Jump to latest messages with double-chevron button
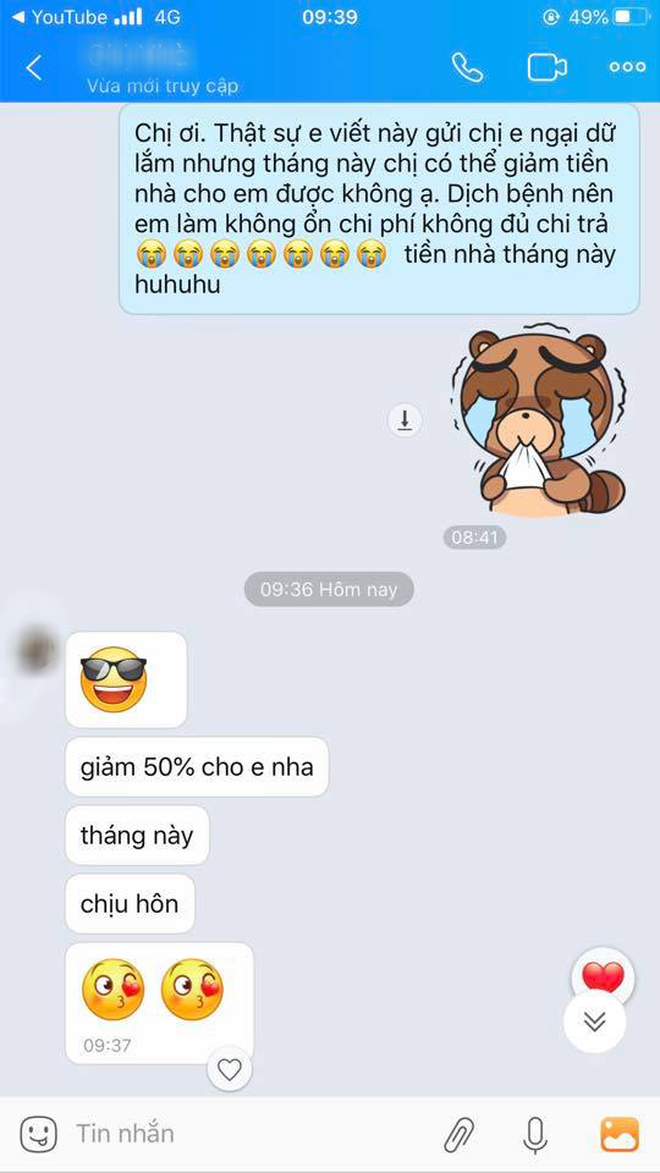Viewport: 660px width, 1173px height. tap(595, 1021)
